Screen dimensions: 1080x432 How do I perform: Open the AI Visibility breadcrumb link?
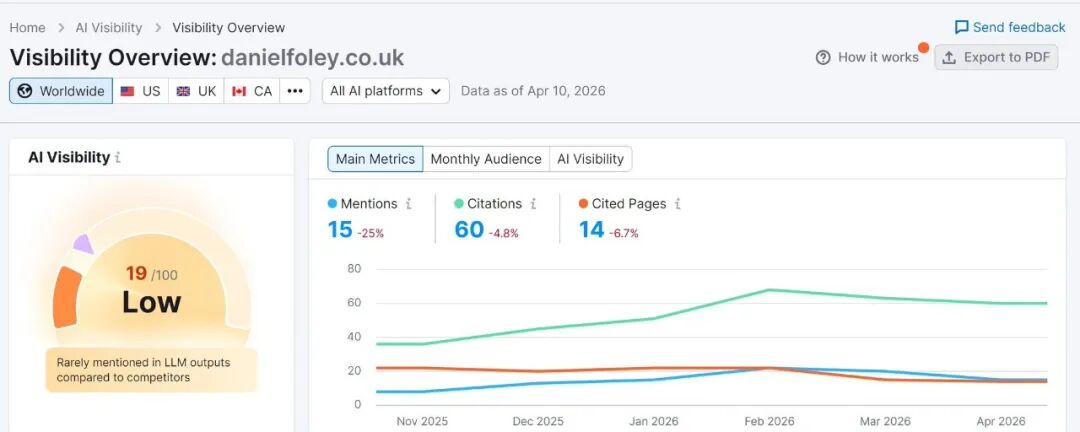point(108,28)
